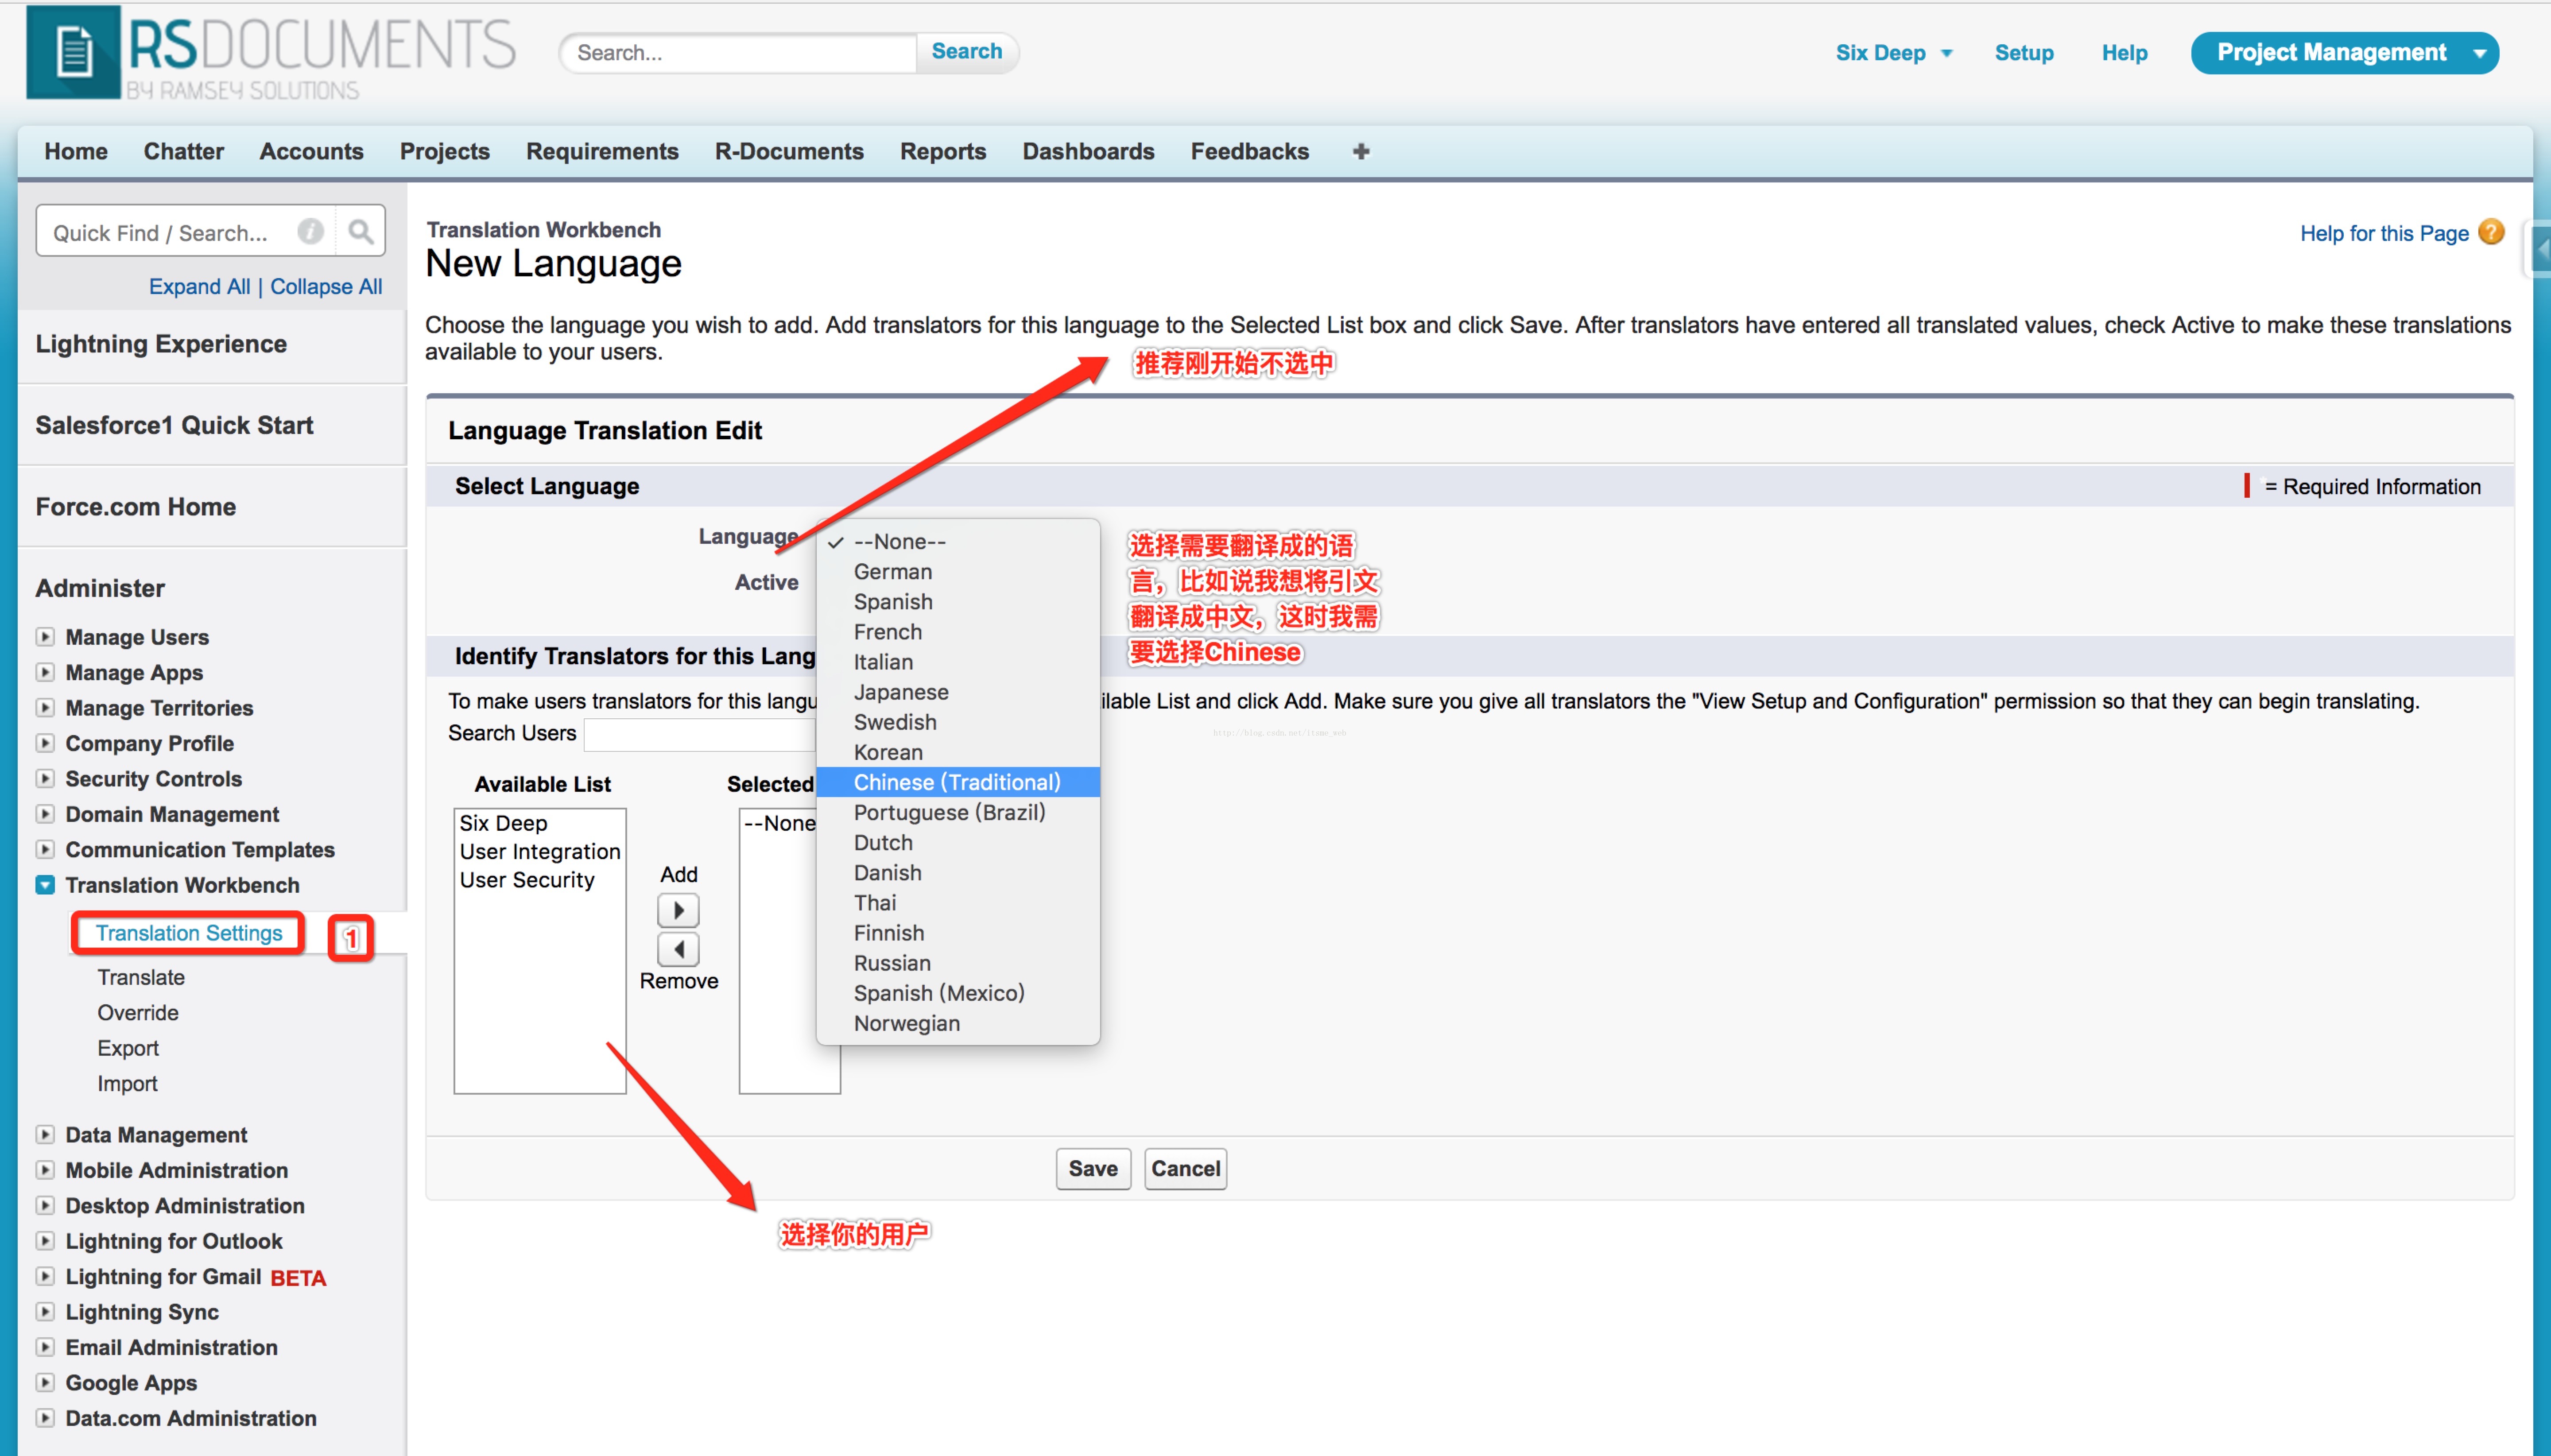Click the RS Documents logo icon
Viewport: 2551px width, 1456px height.
[73, 52]
